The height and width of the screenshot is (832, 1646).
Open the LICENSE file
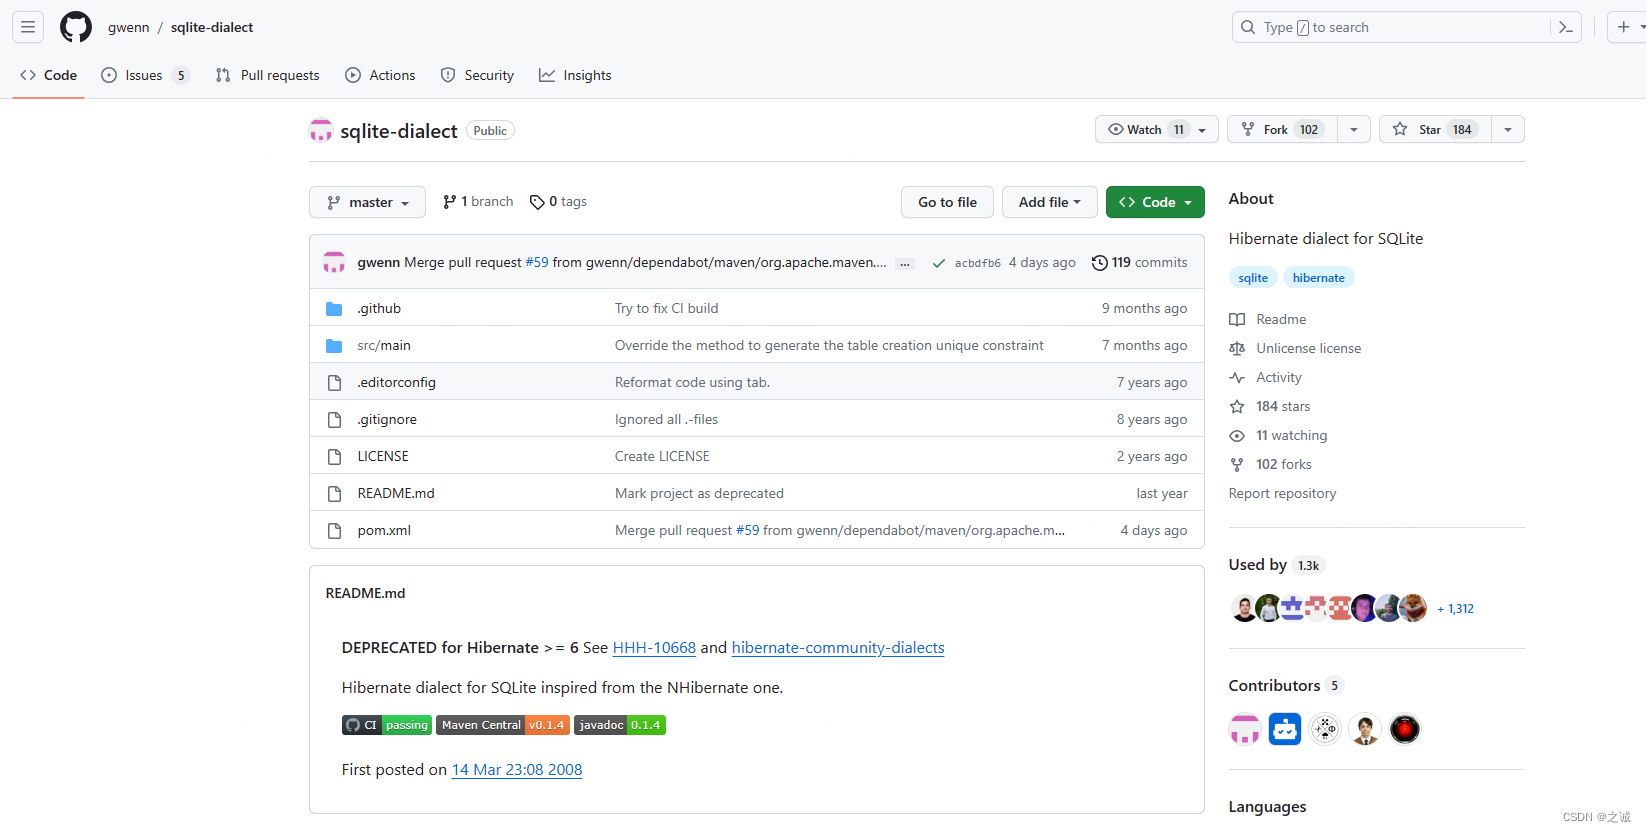click(x=383, y=457)
